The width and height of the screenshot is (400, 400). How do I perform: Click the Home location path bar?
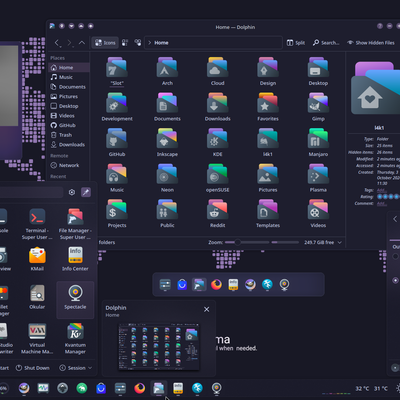[213, 43]
